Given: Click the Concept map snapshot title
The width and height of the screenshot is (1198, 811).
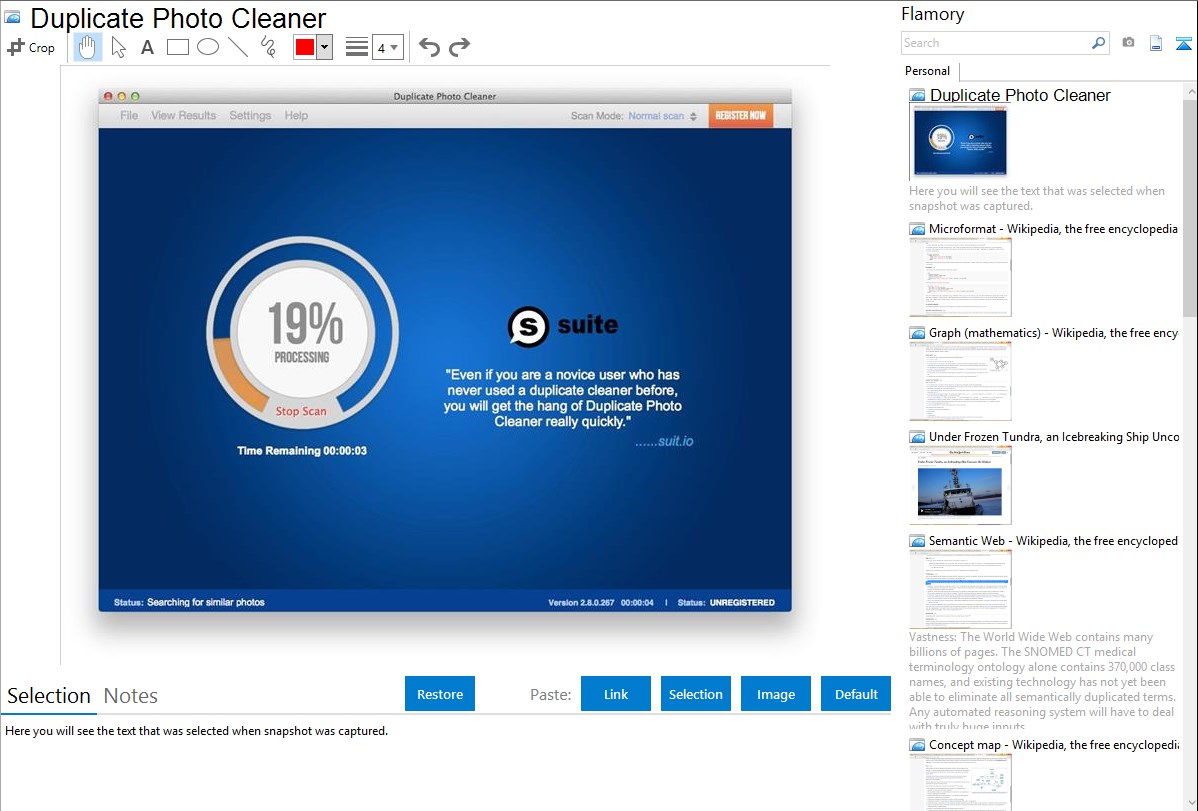Looking at the screenshot, I should pos(1054,744).
